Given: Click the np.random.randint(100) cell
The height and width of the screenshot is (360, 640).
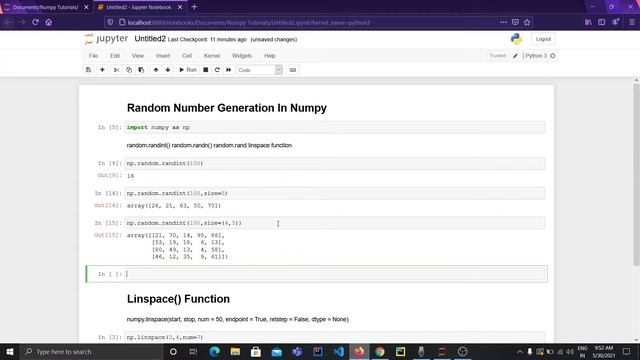Looking at the screenshot, I should (335, 163).
